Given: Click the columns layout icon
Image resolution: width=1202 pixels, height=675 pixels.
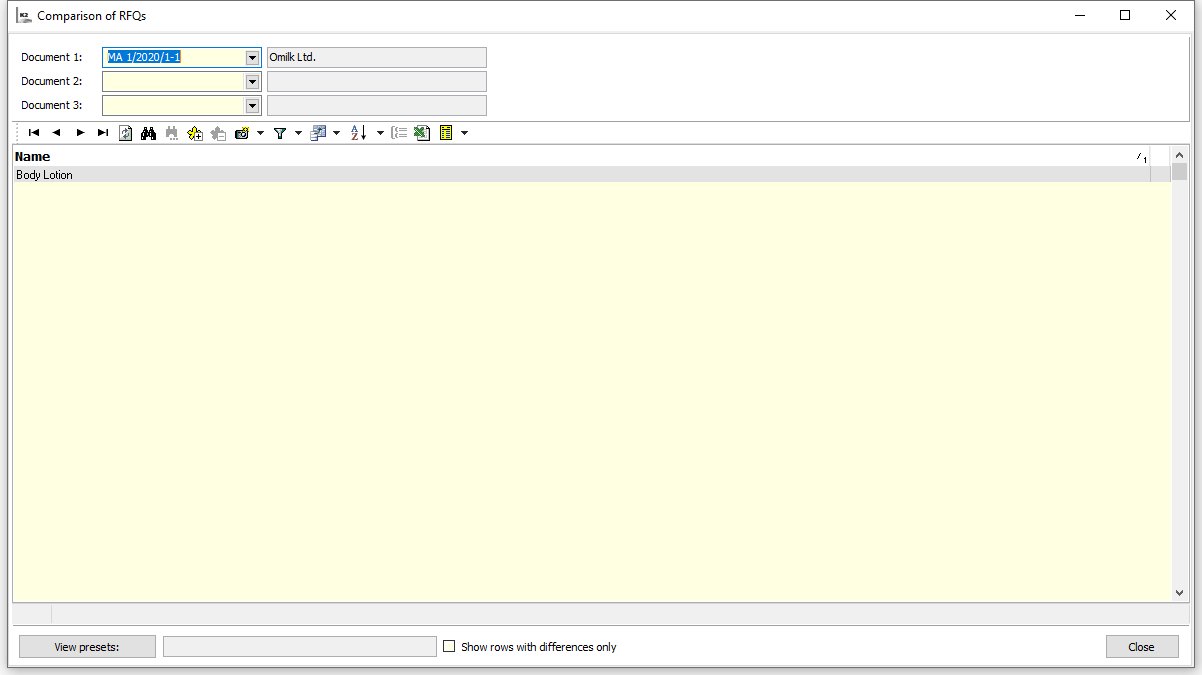Looking at the screenshot, I should pos(318,133).
